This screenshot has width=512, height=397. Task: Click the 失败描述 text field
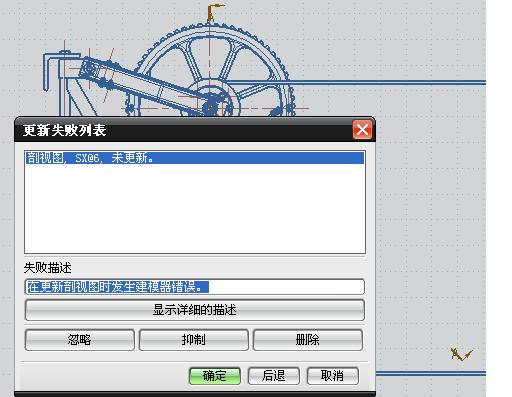195,287
